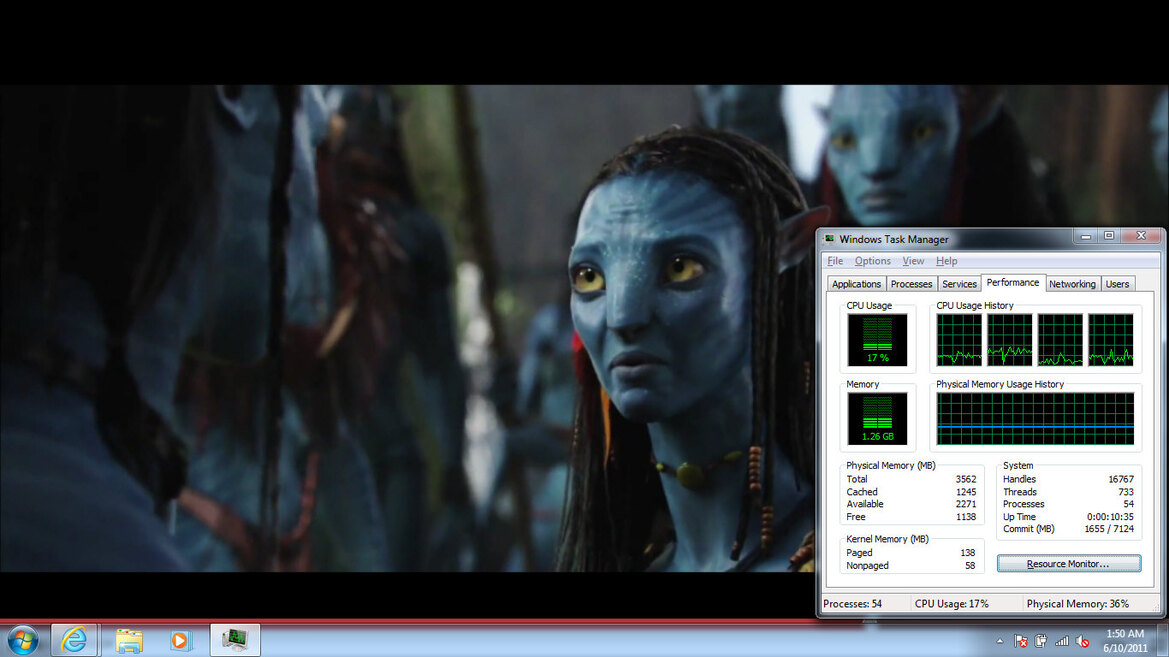The width and height of the screenshot is (1169, 657).
Task: Click status bar text Processes: 54
Action: [853, 604]
